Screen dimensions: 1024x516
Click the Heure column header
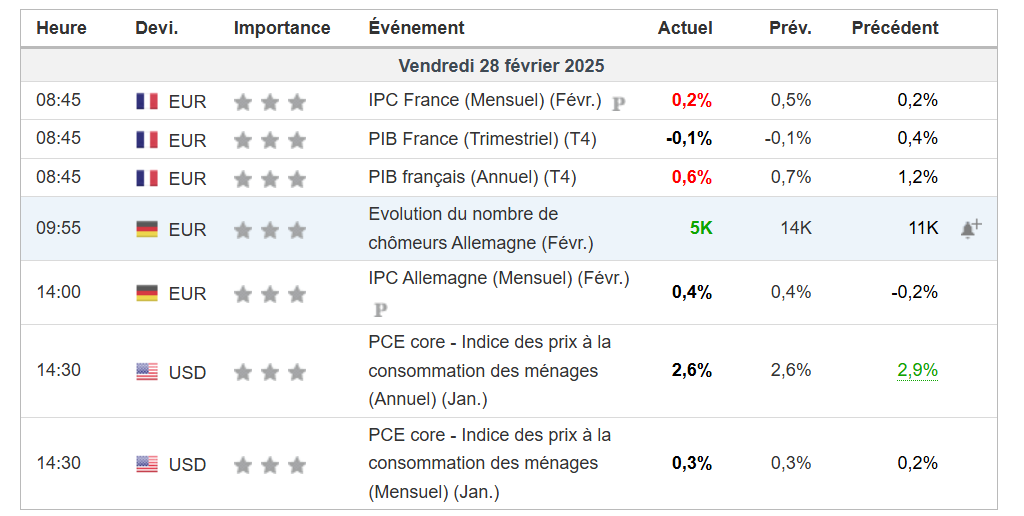[x=61, y=28]
